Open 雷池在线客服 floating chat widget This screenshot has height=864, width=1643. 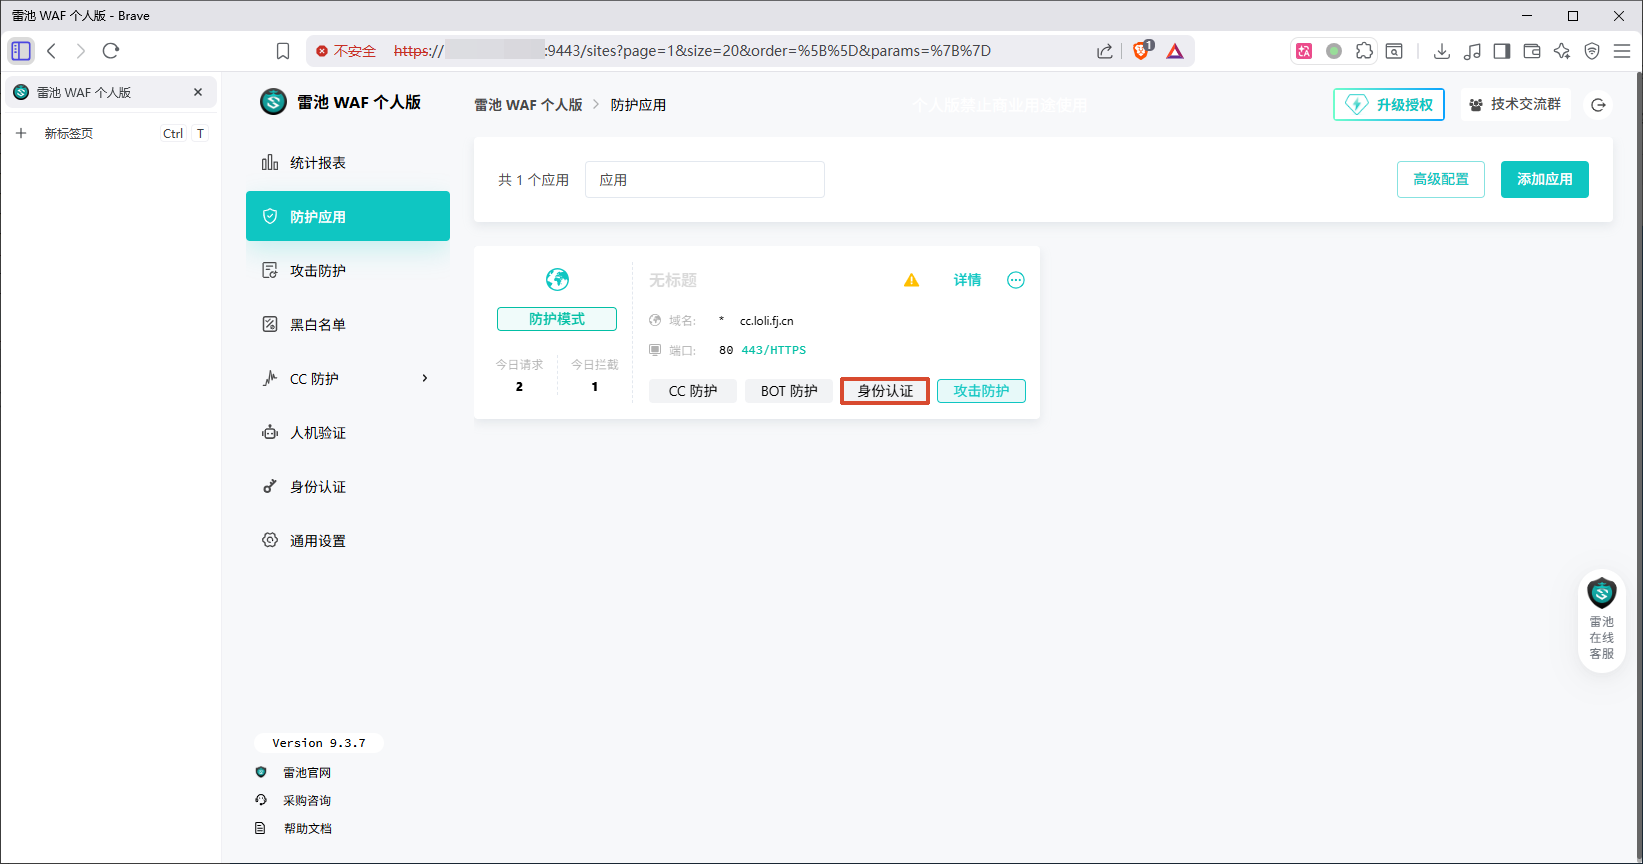pos(1602,620)
